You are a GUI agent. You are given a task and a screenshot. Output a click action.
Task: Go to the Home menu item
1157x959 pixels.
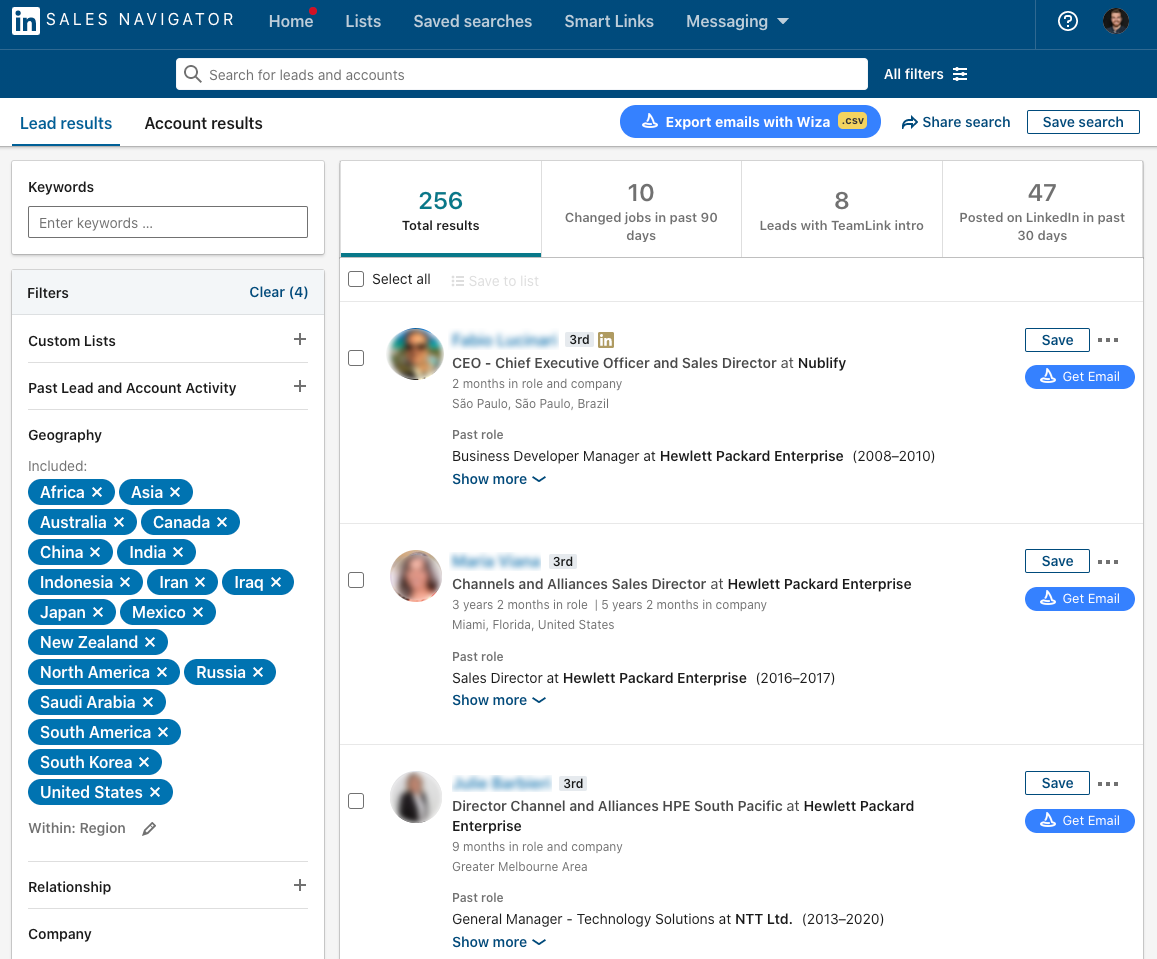coord(291,21)
